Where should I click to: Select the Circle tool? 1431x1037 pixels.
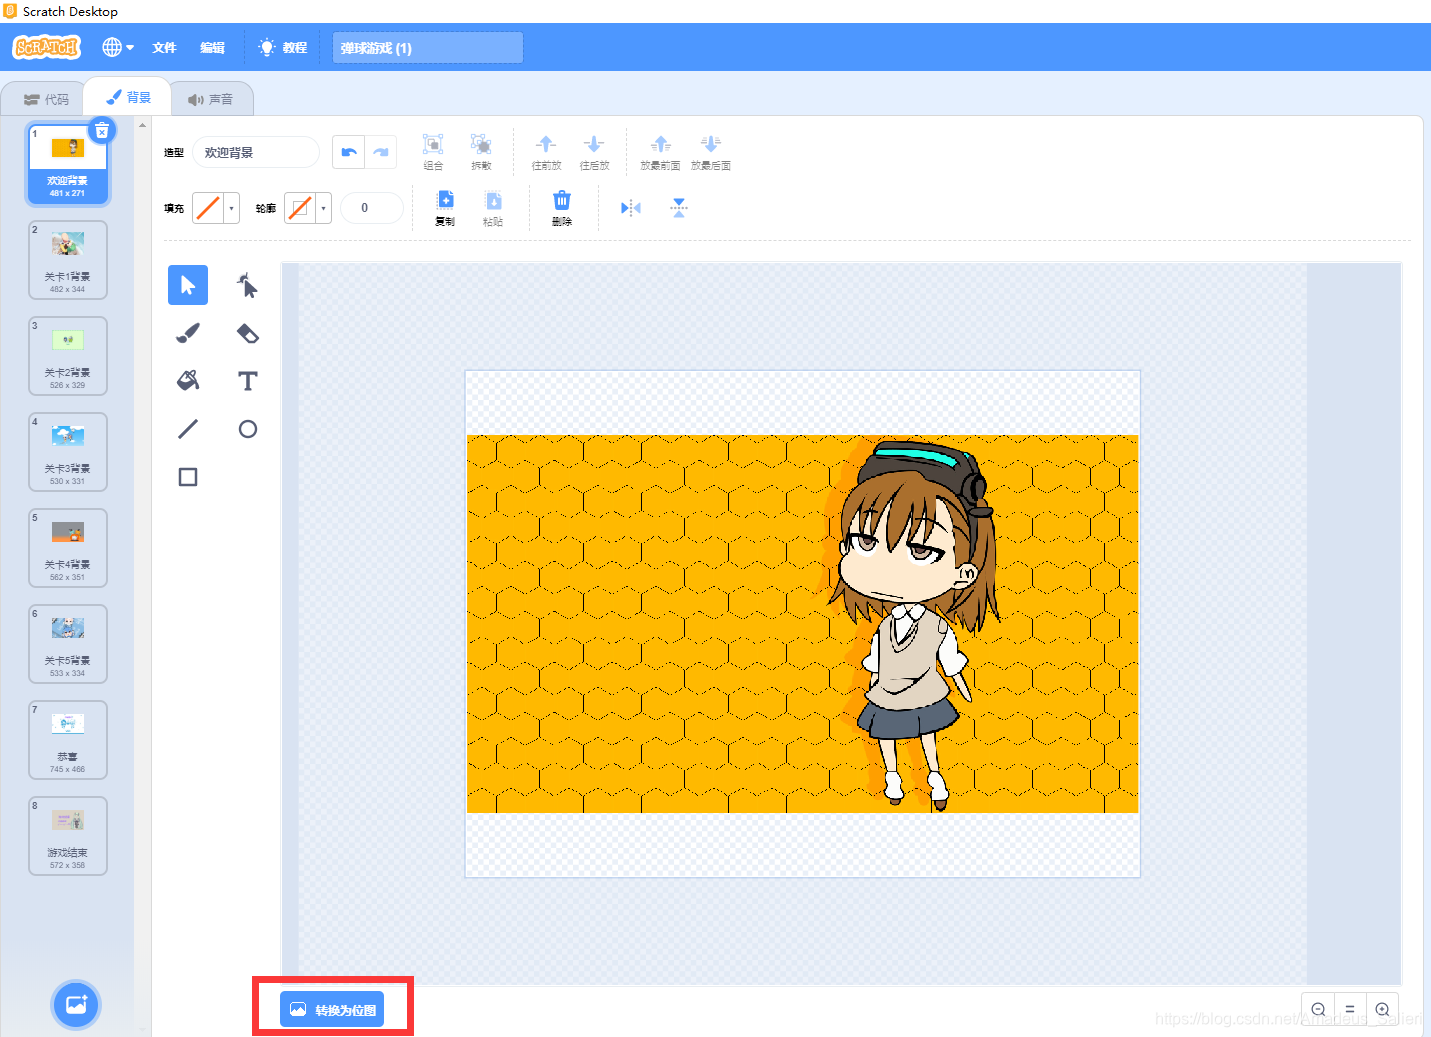247,429
